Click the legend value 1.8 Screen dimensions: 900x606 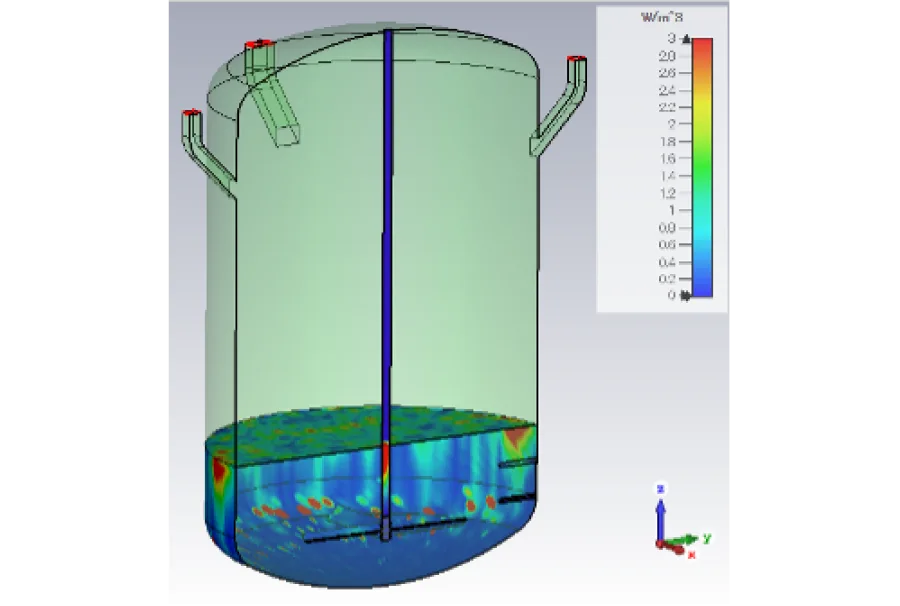click(x=667, y=142)
